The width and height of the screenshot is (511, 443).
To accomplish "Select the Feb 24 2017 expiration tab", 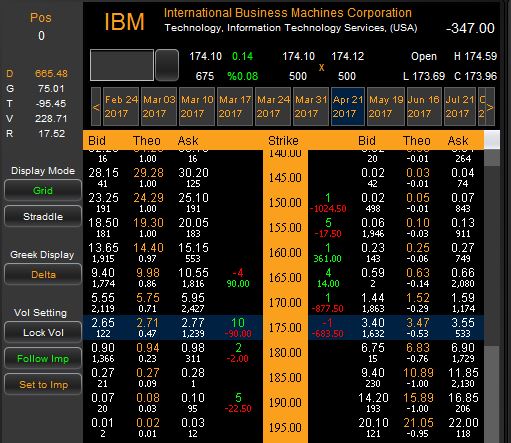I will click(x=121, y=107).
